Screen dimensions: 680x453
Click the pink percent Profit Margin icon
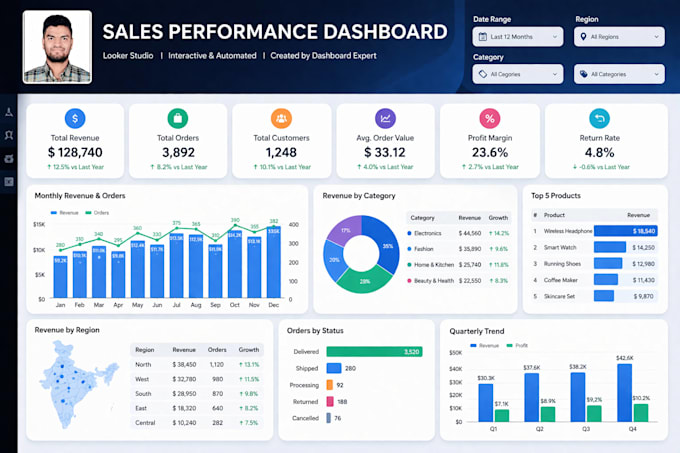(x=490, y=118)
